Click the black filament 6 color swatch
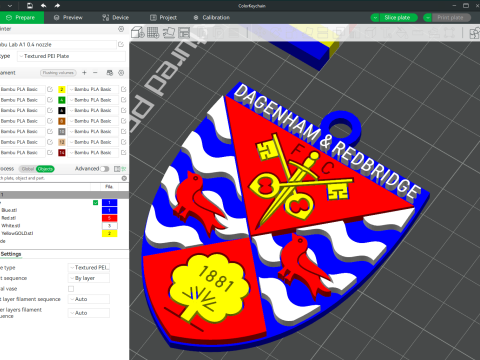 (62, 110)
